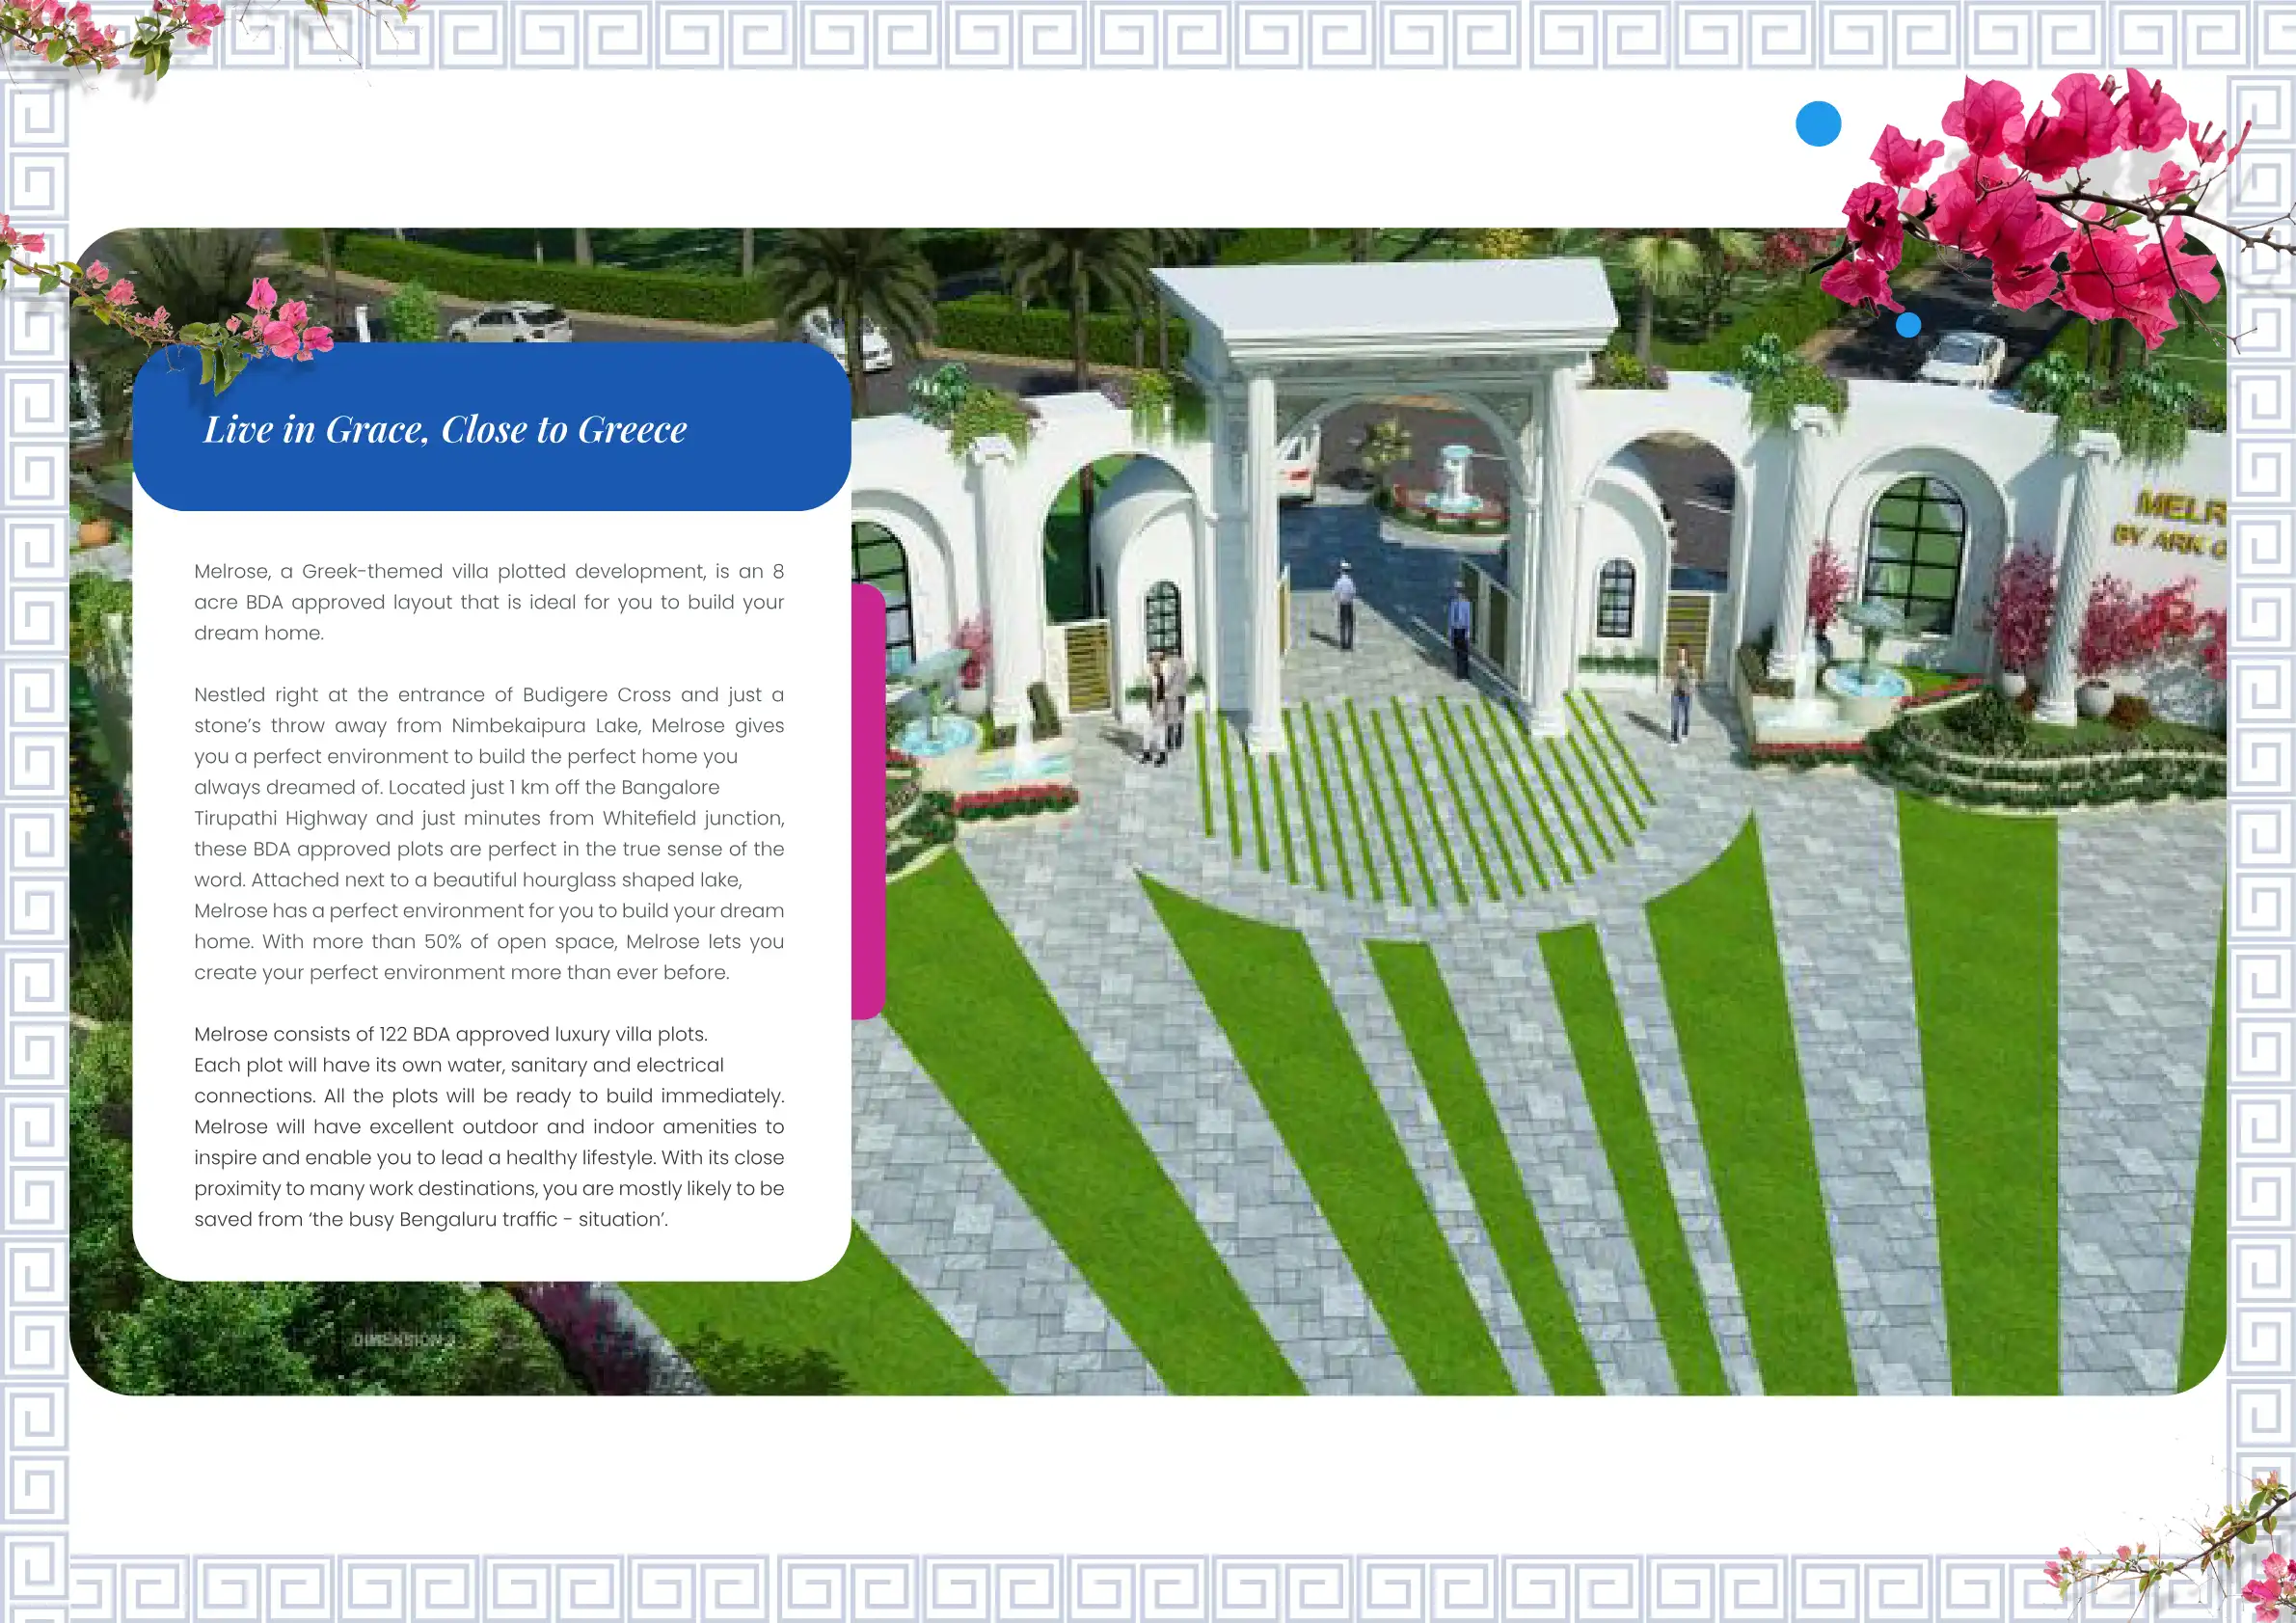Click the small blue dot below the flowers
The height and width of the screenshot is (1623, 2296).
(x=1908, y=325)
